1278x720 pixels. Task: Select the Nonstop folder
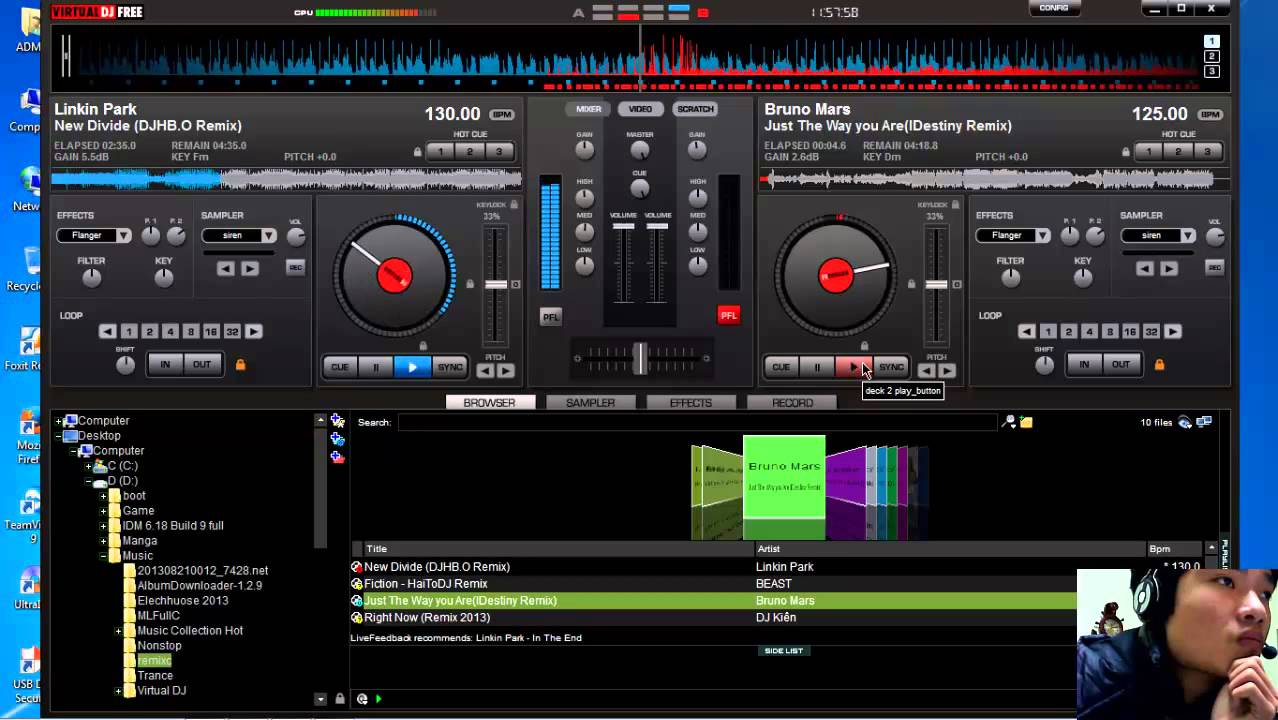159,646
